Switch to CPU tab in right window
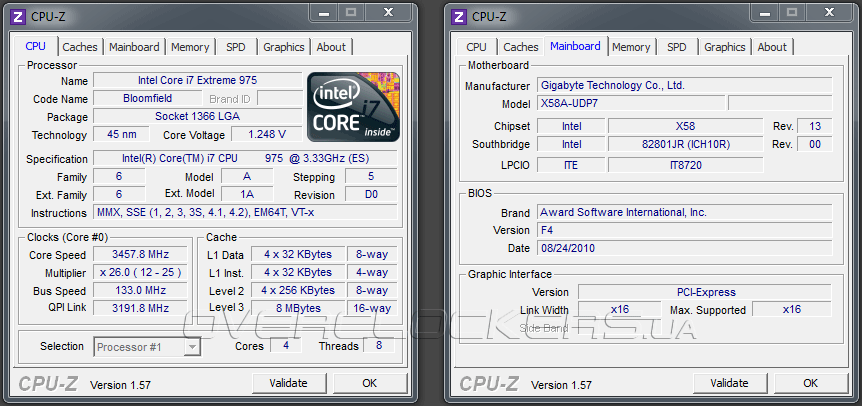Viewport: 862px width, 406px height. (477, 47)
